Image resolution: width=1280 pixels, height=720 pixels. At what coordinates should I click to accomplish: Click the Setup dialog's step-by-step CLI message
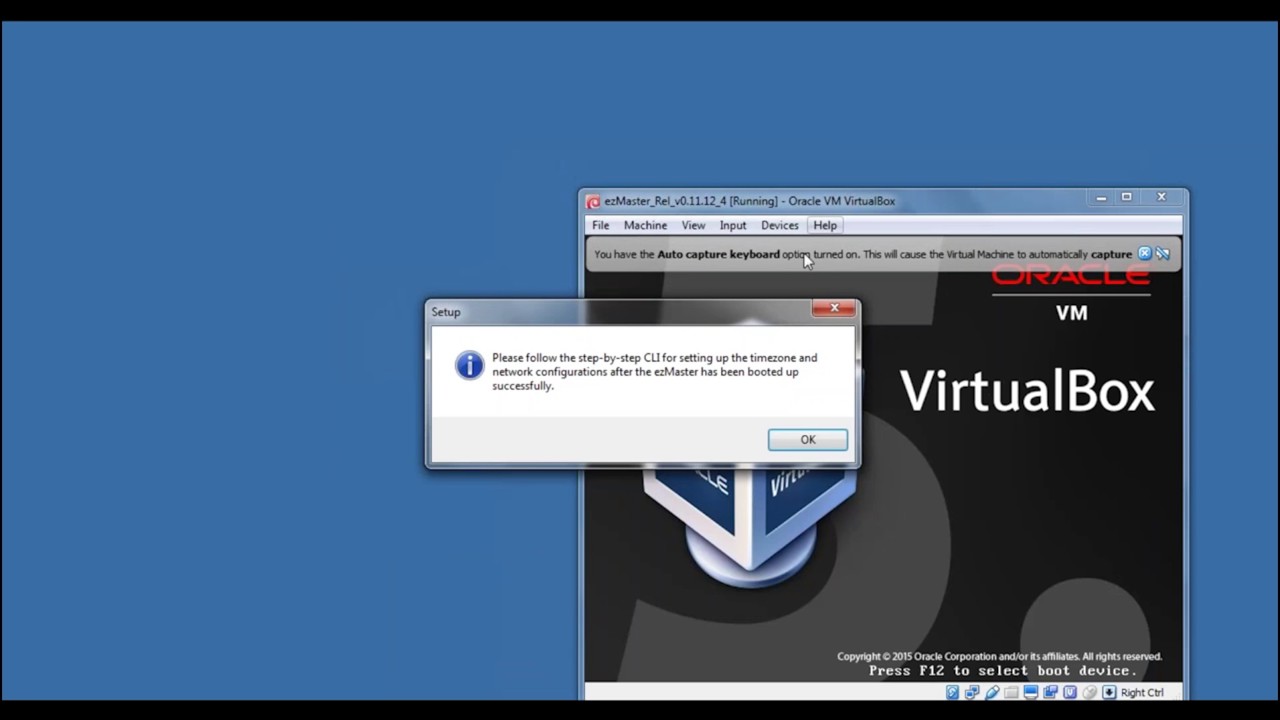pos(654,372)
